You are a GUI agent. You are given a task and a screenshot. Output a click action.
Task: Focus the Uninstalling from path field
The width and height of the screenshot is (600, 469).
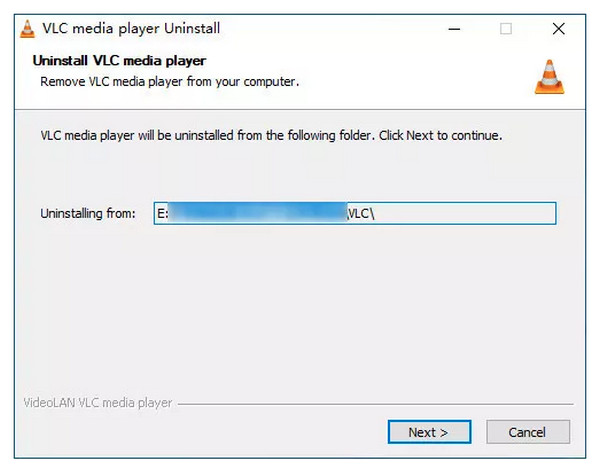click(x=355, y=213)
